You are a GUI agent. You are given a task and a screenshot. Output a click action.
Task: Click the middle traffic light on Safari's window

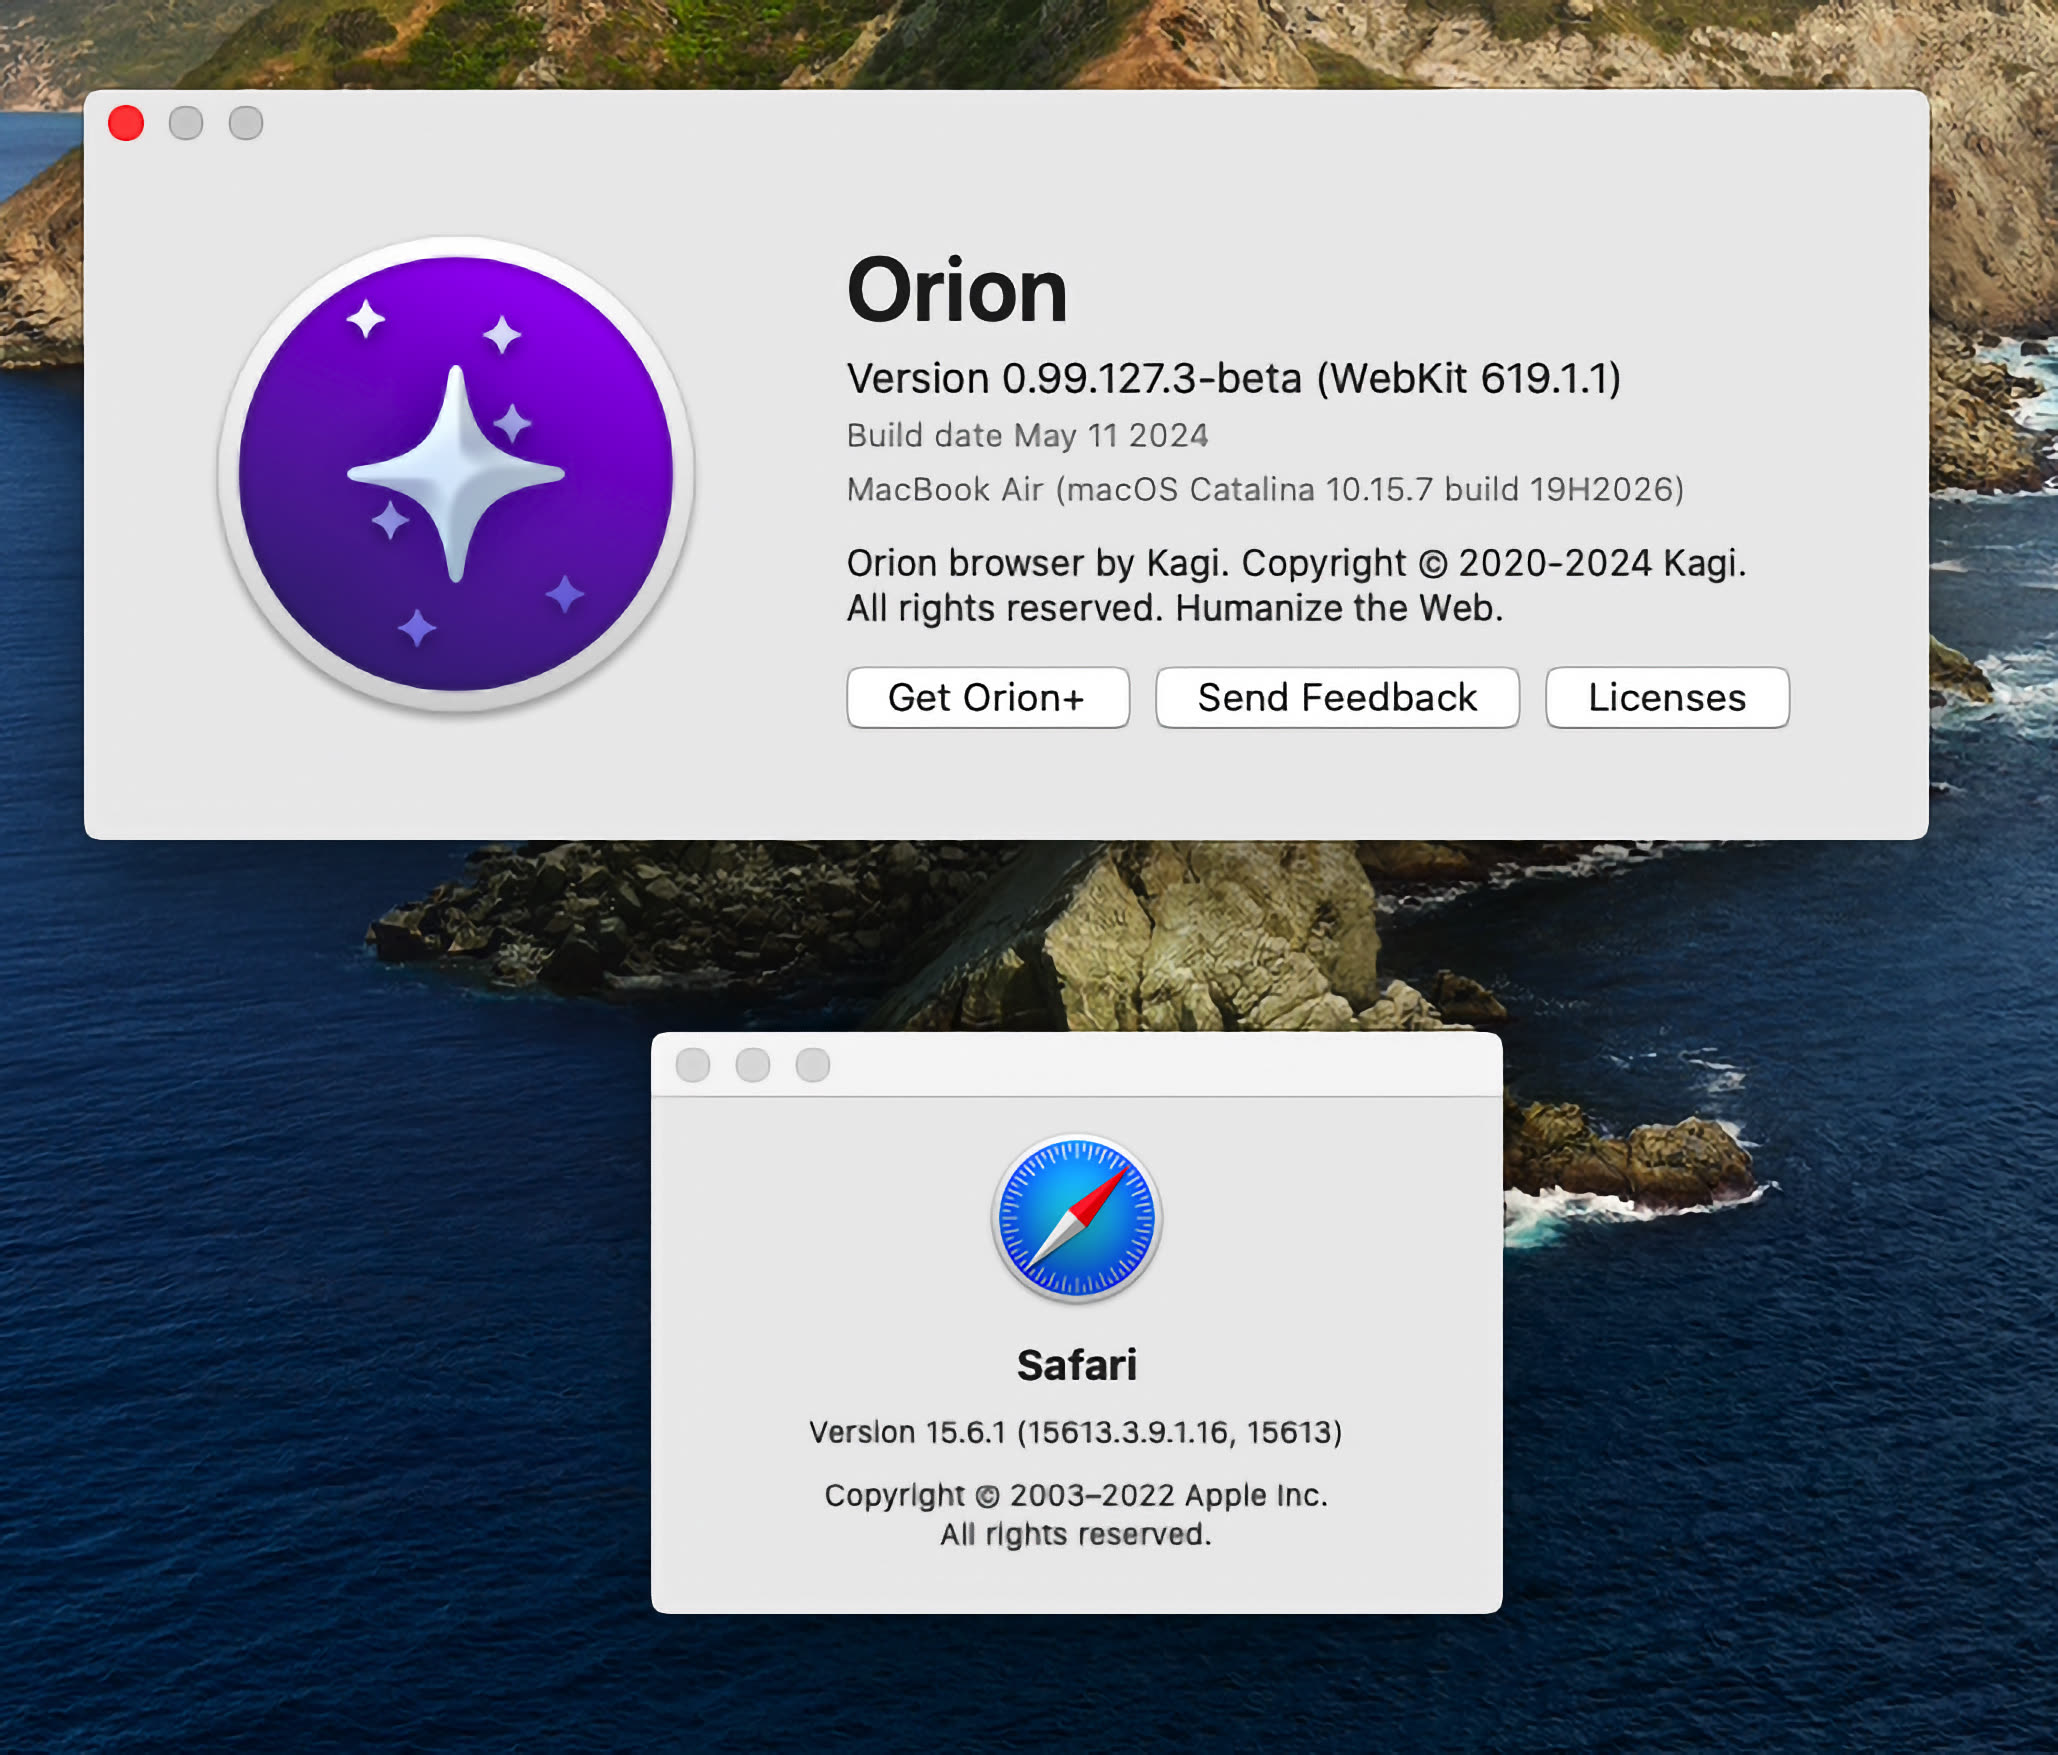click(754, 1064)
